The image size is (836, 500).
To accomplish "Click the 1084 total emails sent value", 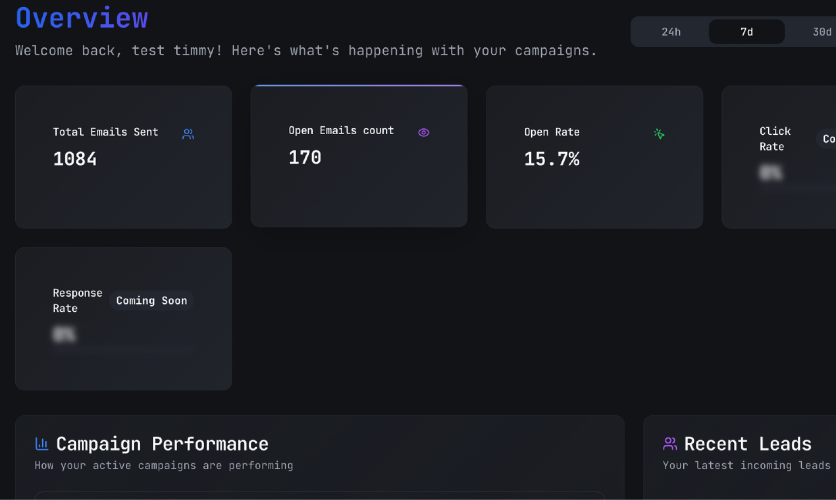I will click(75, 159).
